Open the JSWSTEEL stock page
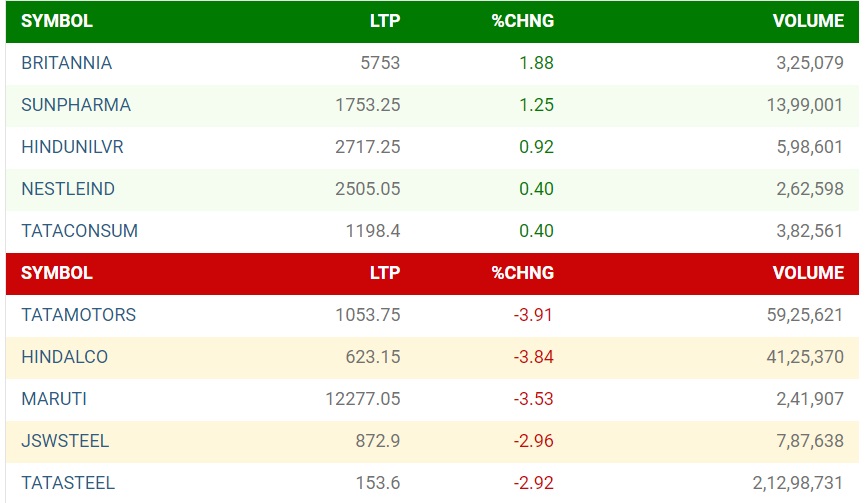Viewport: 865px width, 503px height. [65, 441]
